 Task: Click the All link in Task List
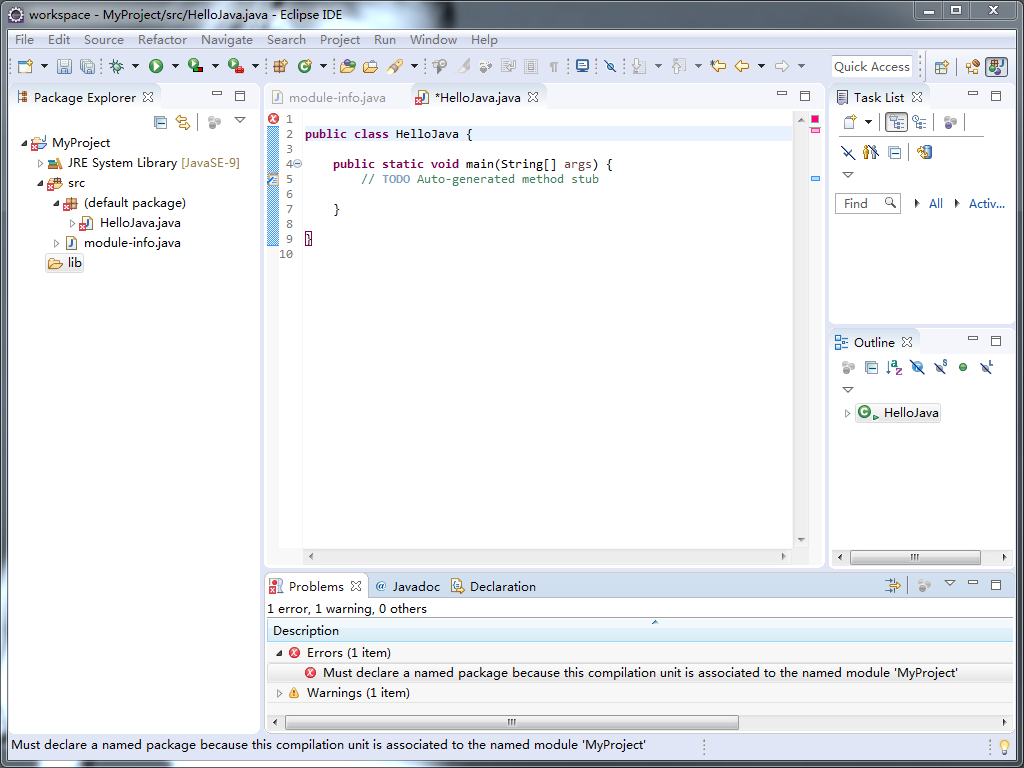pos(936,204)
